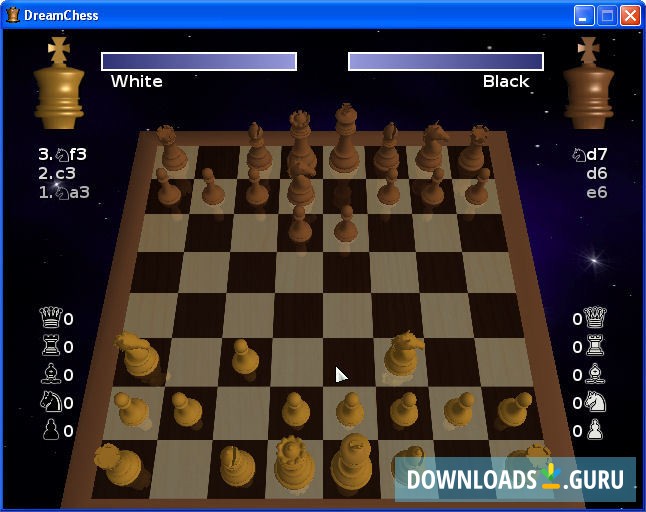Image resolution: width=646 pixels, height=512 pixels.
Task: Click the empty e7 square
Action: [x=346, y=196]
